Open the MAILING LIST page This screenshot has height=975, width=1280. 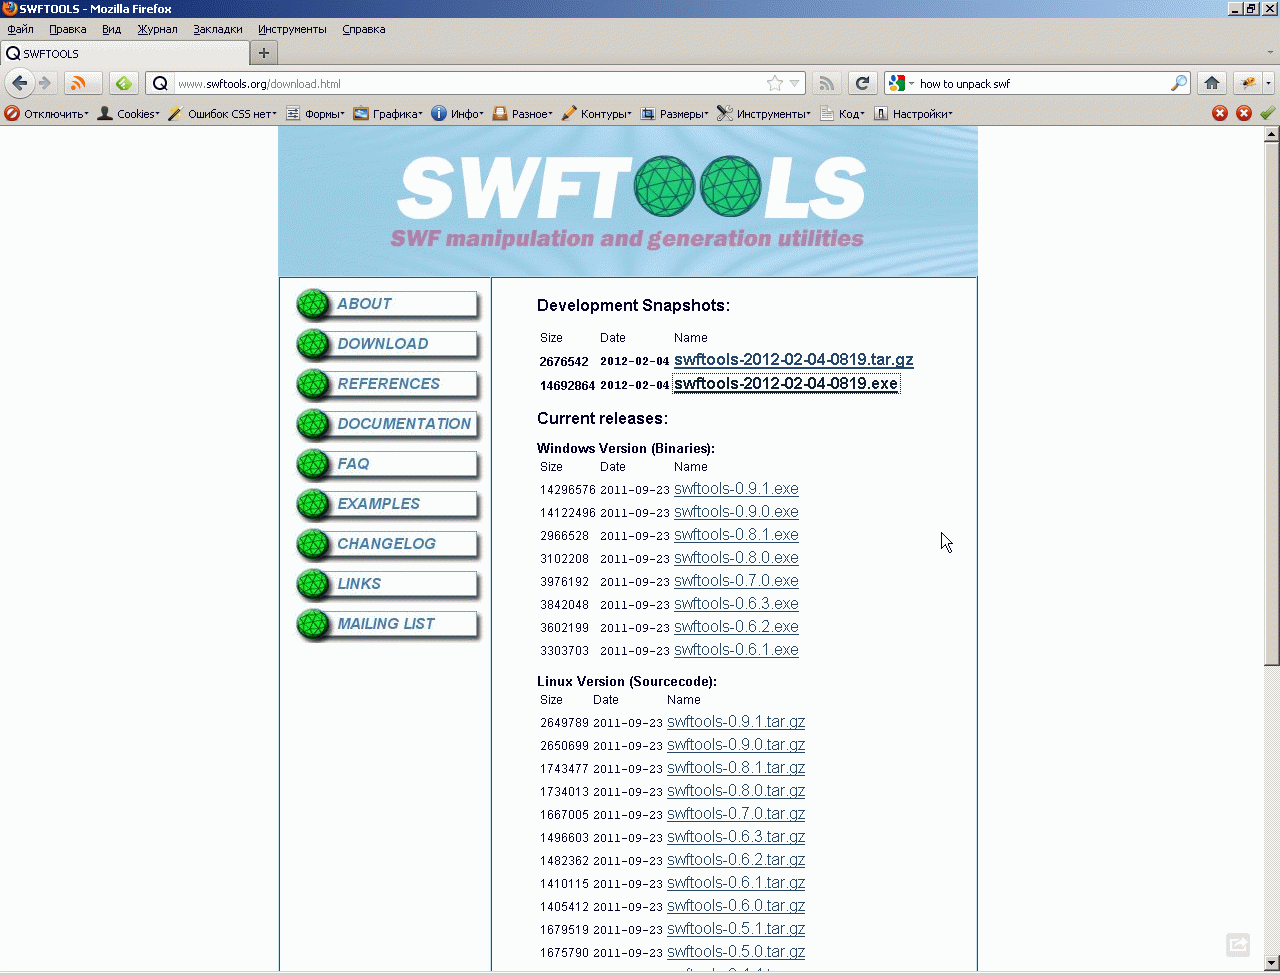point(388,624)
